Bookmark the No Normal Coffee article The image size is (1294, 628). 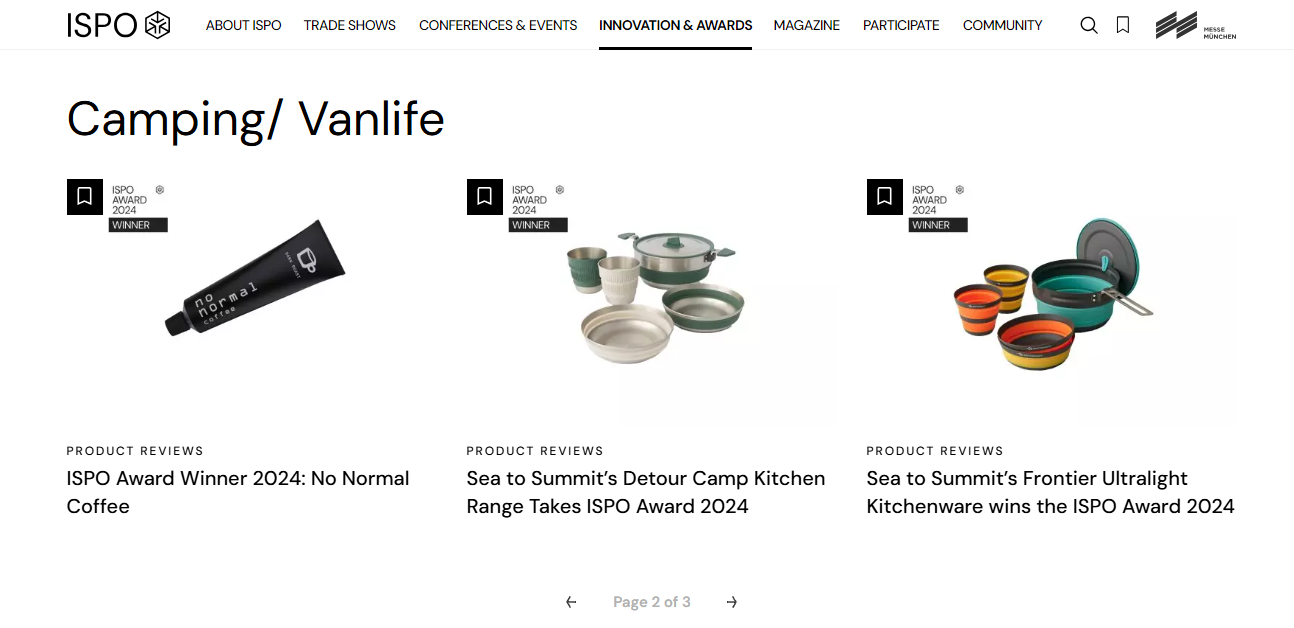85,197
